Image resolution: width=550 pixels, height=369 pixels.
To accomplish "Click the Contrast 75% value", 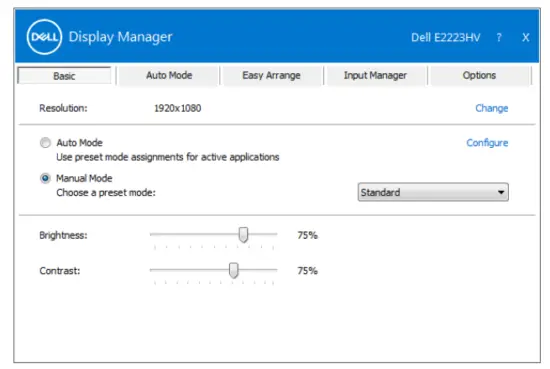I will [307, 270].
